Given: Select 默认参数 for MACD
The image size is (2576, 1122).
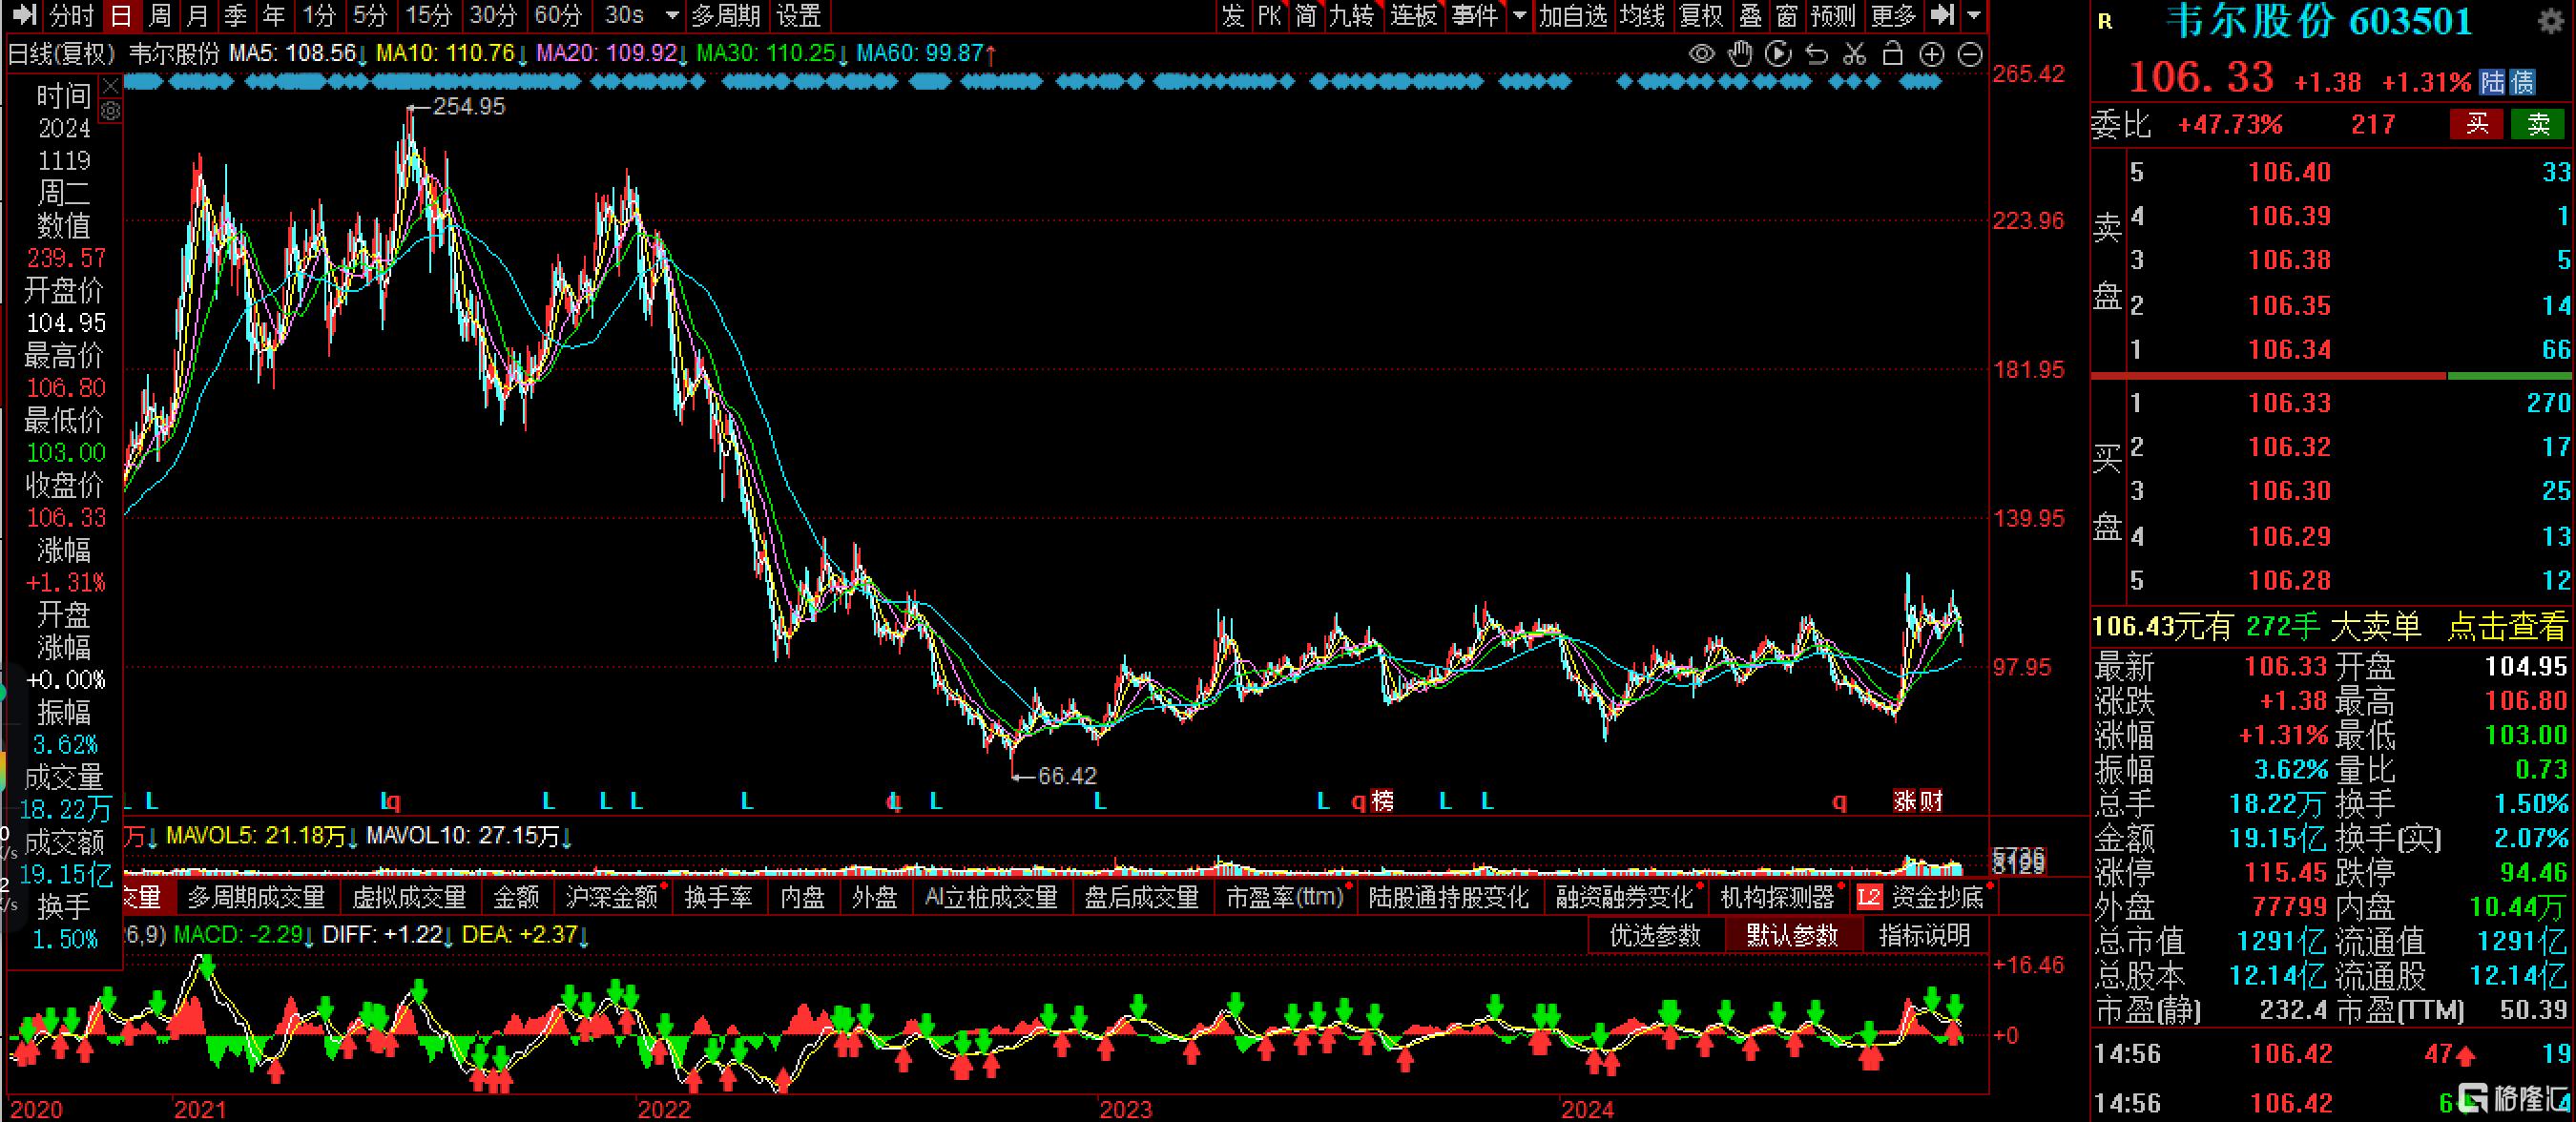Looking at the screenshot, I should click(x=1792, y=936).
